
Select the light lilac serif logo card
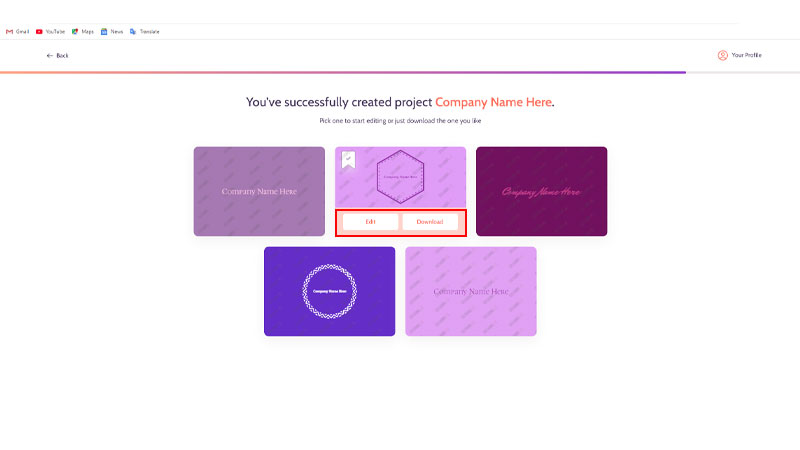[x=471, y=291]
